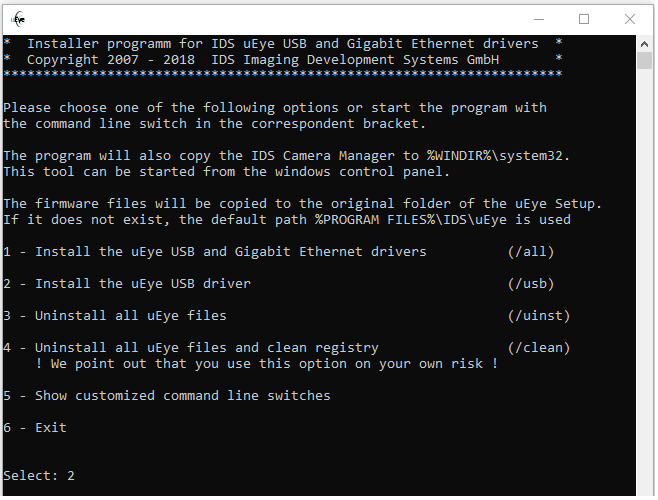Click option 3 Uninstall all uEye files
The height and width of the screenshot is (500, 658).
coord(115,316)
